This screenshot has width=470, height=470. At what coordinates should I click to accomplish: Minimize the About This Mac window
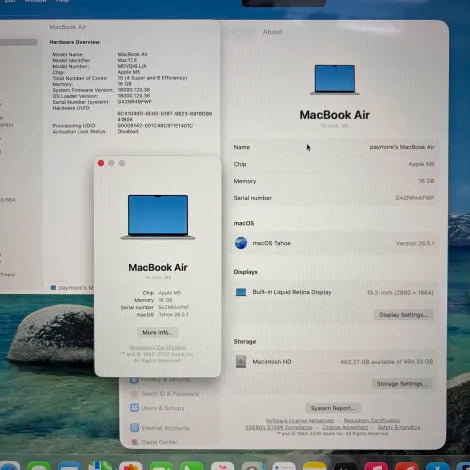click(x=111, y=163)
